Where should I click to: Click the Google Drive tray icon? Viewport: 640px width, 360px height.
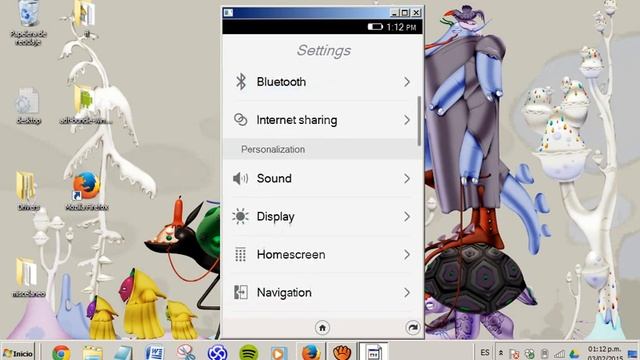point(574,354)
